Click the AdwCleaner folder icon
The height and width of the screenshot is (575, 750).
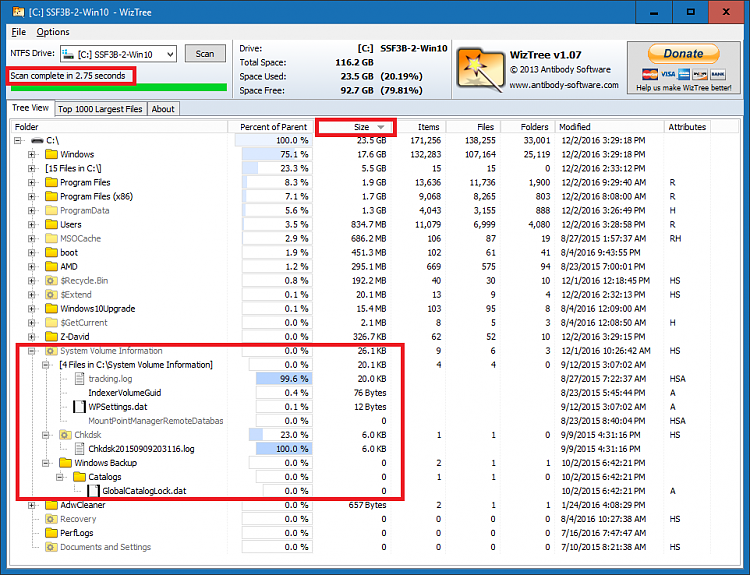[51, 505]
